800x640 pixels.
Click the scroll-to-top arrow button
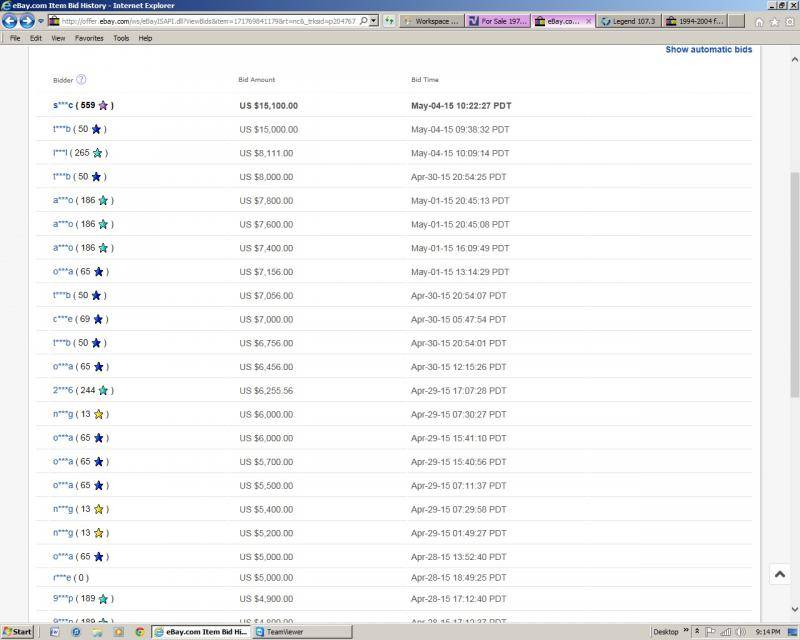(779, 574)
